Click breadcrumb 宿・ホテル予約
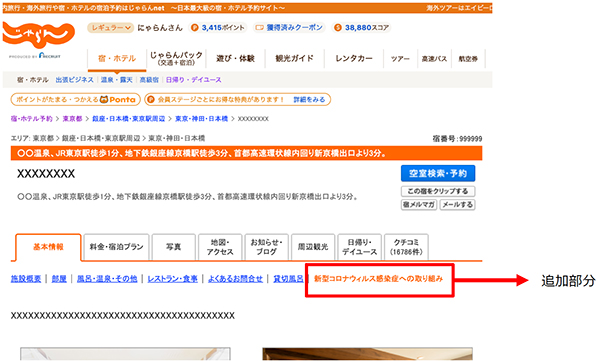This screenshot has height=363, width=600. (32, 119)
